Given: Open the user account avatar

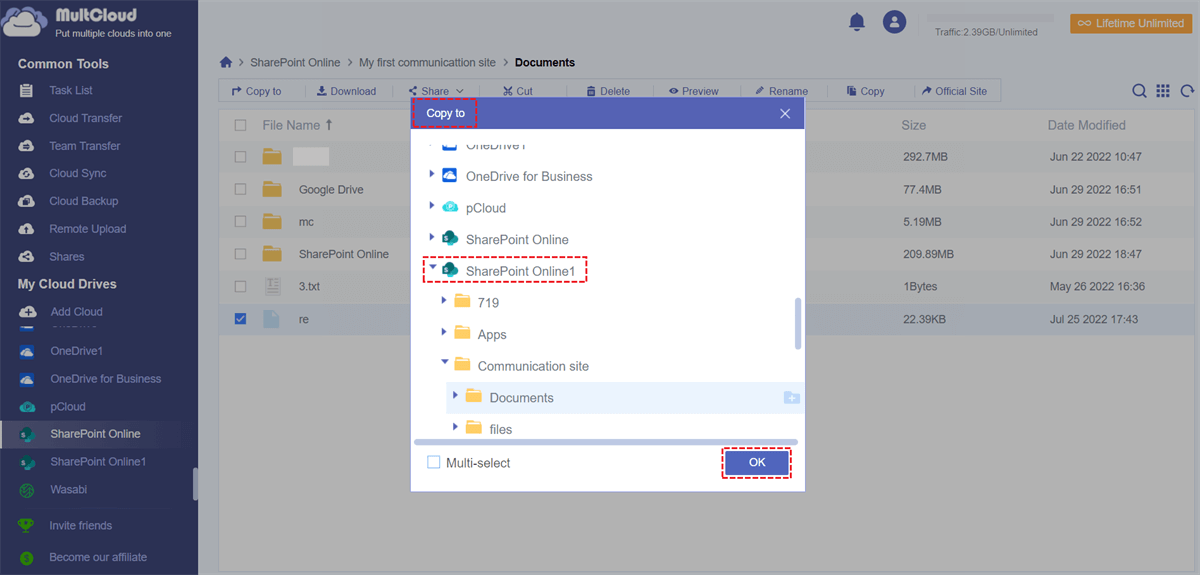Looking at the screenshot, I should [894, 22].
